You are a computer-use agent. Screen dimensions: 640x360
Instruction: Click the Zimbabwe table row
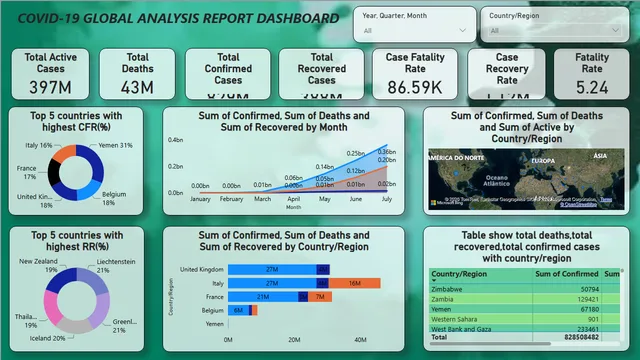(x=524, y=289)
